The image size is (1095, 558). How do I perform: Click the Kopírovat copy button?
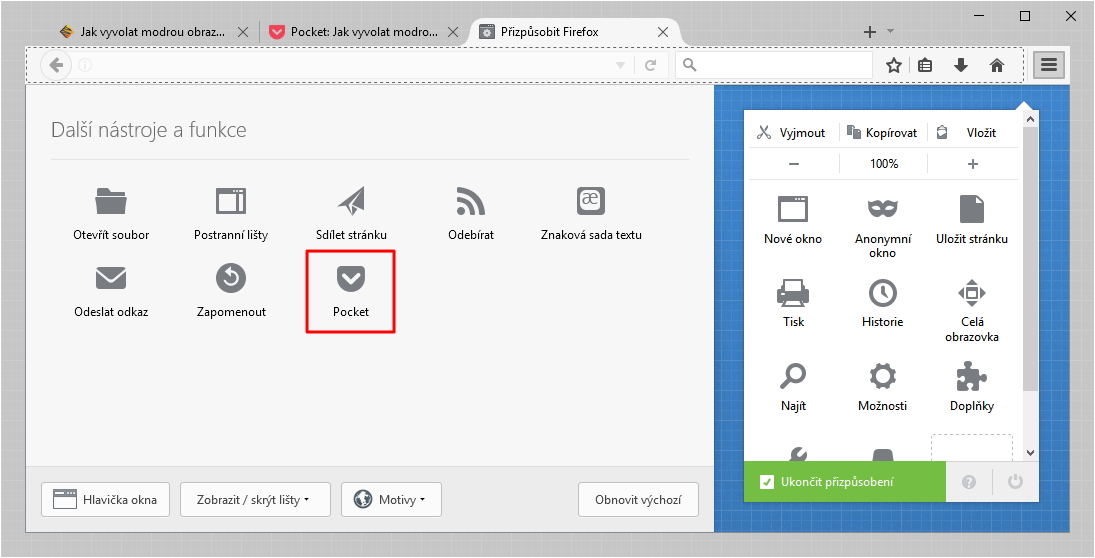tap(882, 133)
